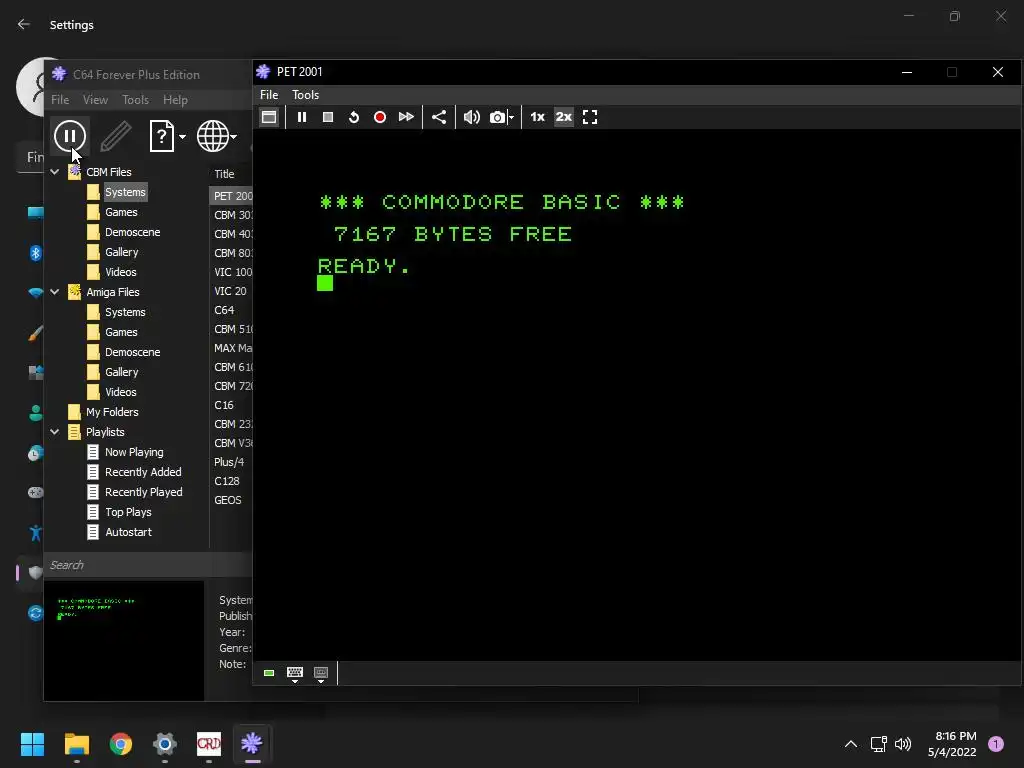Click the Search field in C64 Forever

148,565
